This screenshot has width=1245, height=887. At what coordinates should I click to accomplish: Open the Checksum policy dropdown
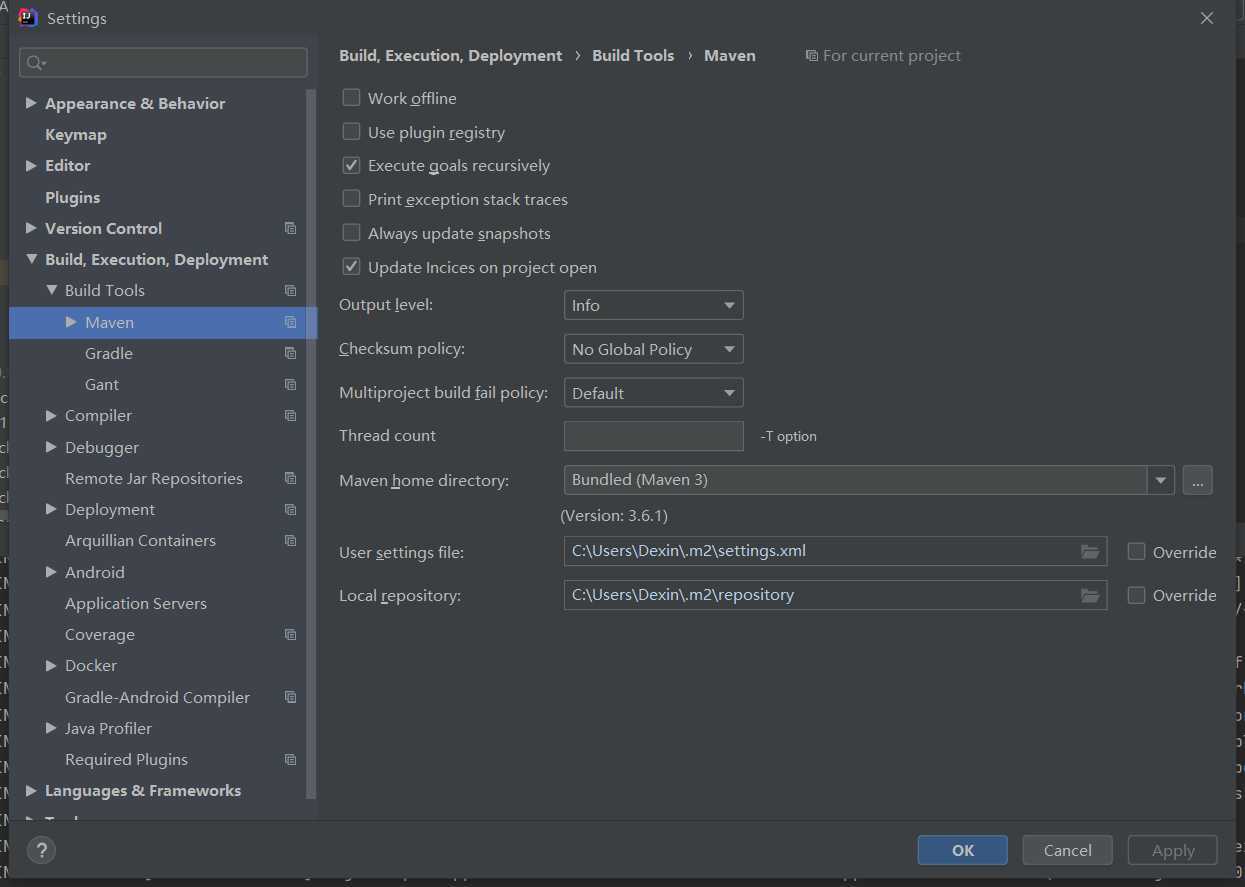click(x=654, y=349)
